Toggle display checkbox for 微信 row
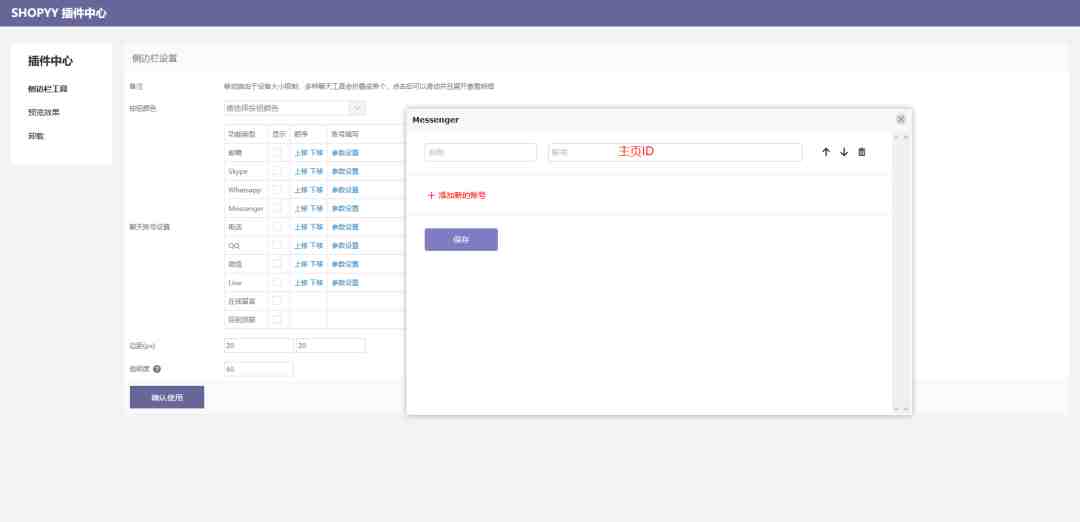This screenshot has width=1080, height=522. (276, 264)
